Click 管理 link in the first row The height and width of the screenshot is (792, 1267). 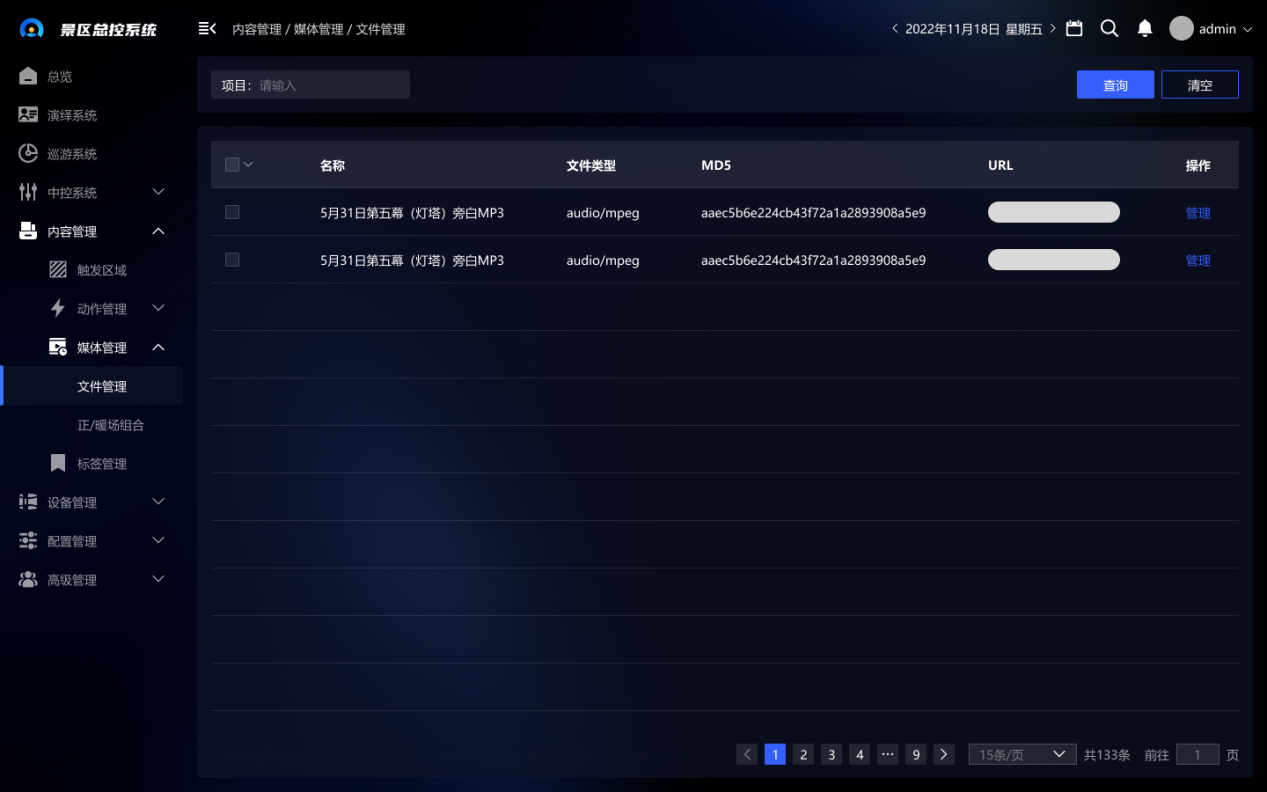1197,213
